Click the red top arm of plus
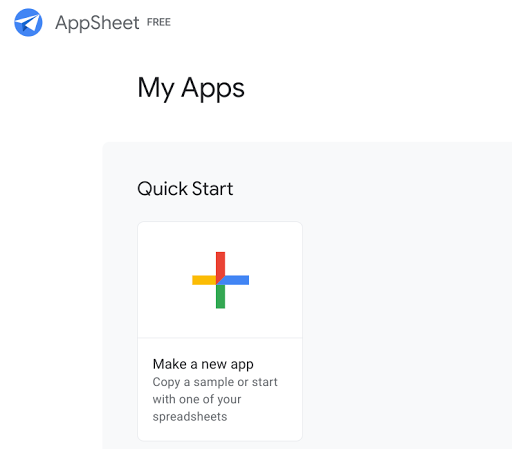Image resolution: width=512 pixels, height=449 pixels. [220, 264]
